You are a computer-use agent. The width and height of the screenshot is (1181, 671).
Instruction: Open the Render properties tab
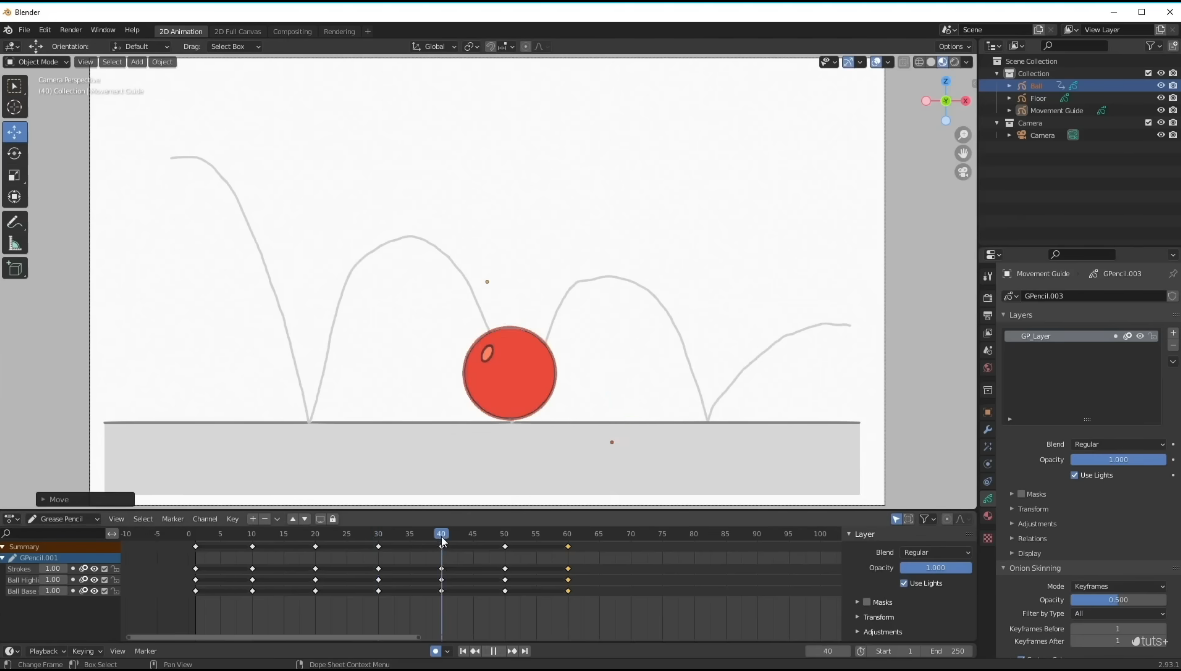pyautogui.click(x=987, y=297)
